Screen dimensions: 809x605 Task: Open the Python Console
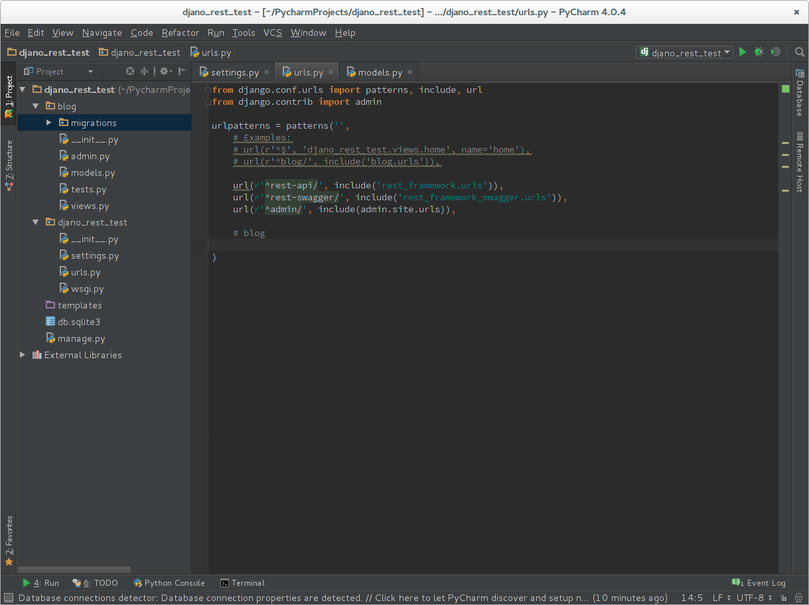click(x=169, y=583)
